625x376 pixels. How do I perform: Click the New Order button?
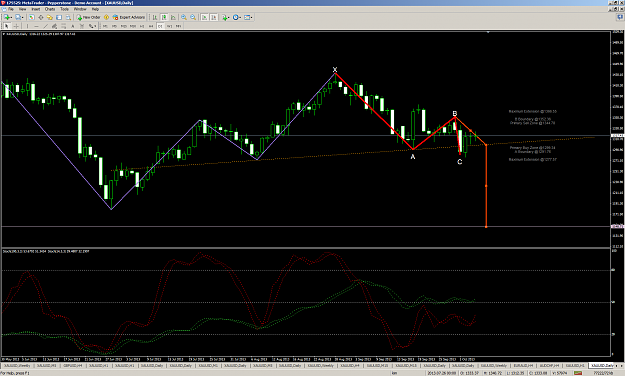click(88, 17)
